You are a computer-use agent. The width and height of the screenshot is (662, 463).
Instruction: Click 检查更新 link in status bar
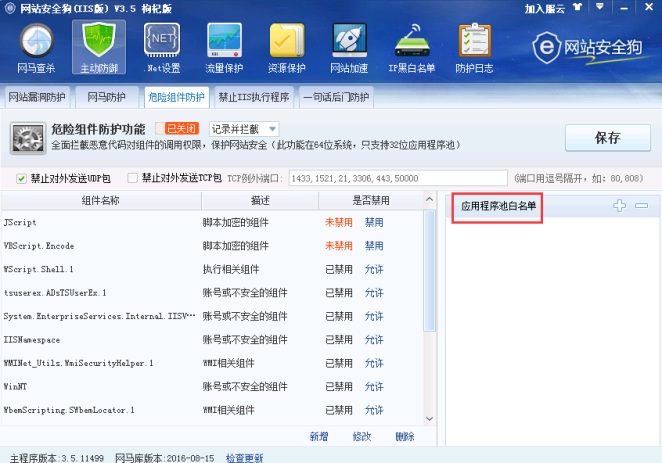[244, 457]
